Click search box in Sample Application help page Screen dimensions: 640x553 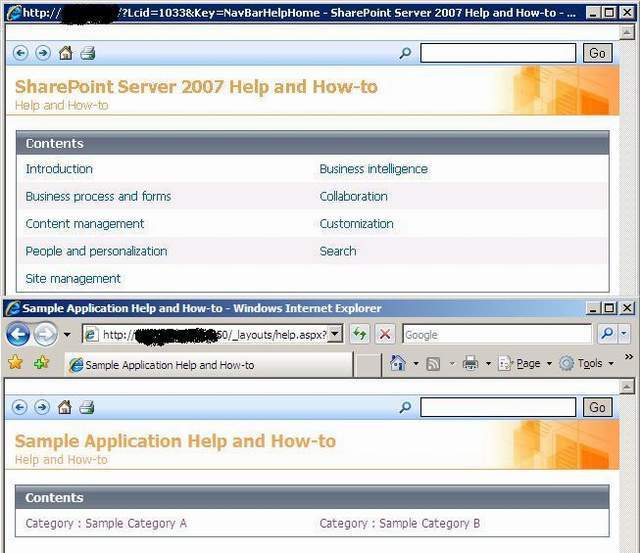pos(498,407)
